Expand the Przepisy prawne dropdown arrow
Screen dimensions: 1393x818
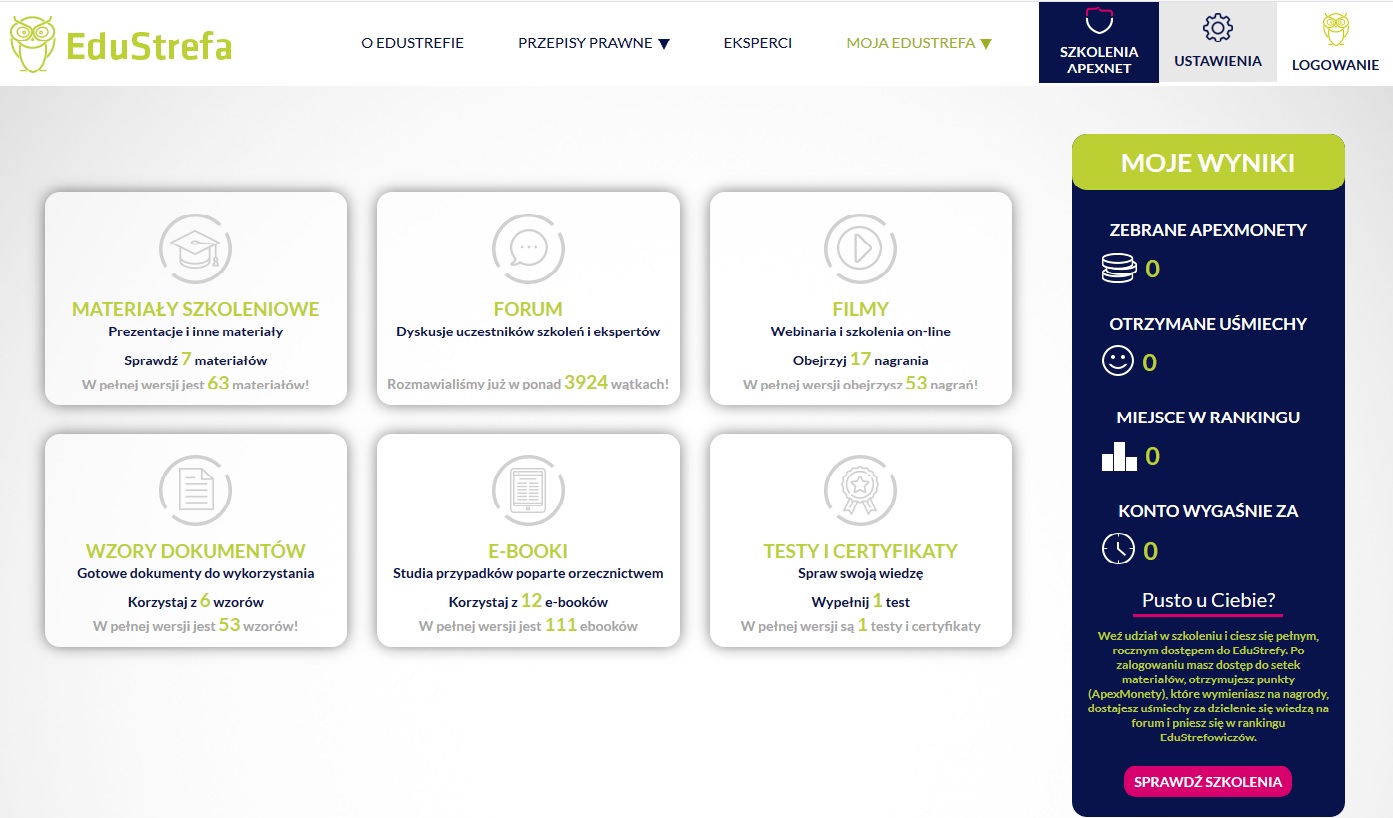click(x=664, y=43)
